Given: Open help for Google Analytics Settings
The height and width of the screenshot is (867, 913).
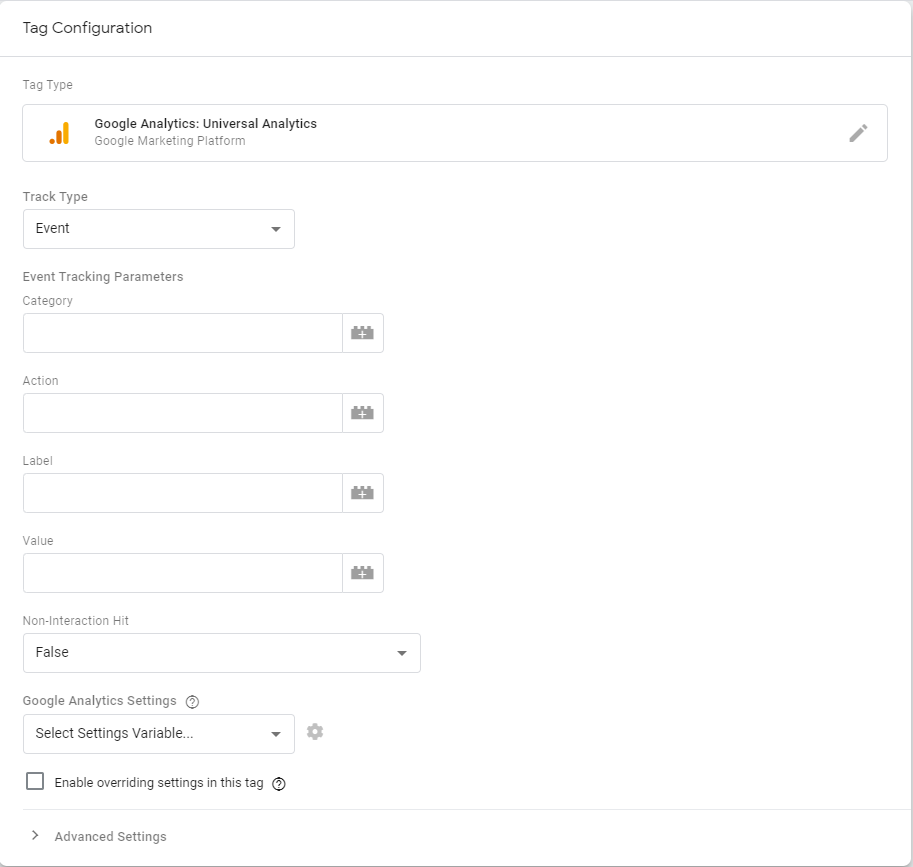Looking at the screenshot, I should coord(192,702).
